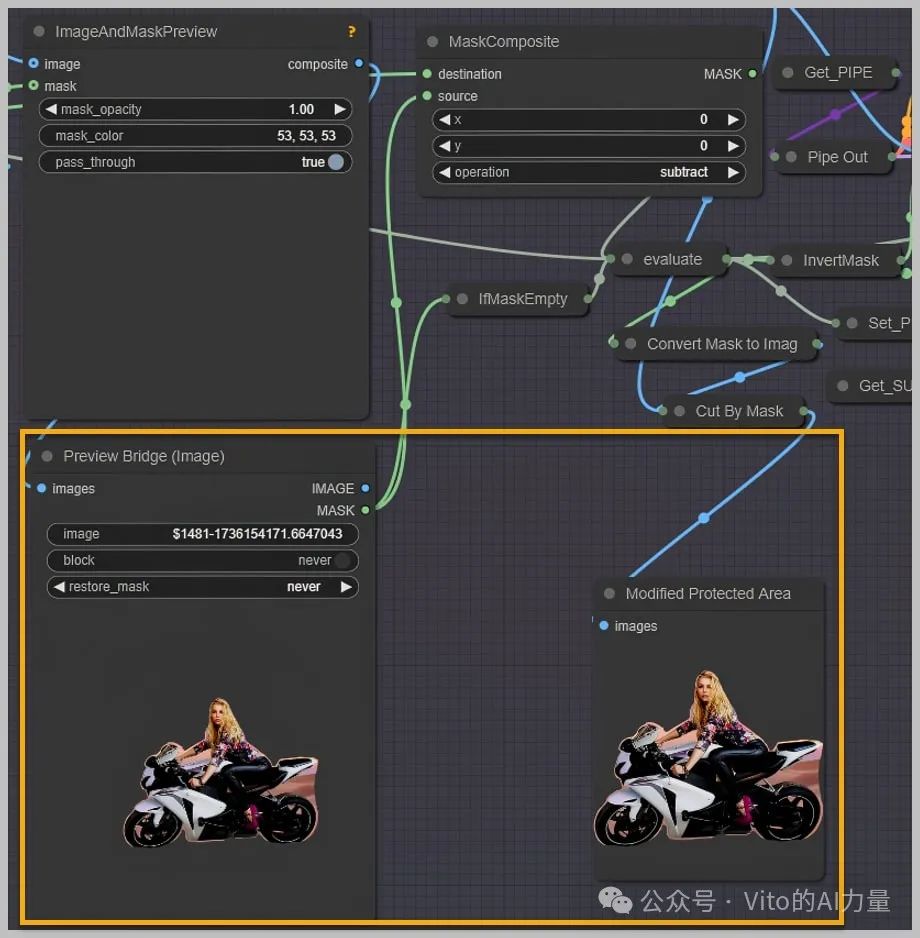
Task: Click the image $1481 filename field
Action: (203, 534)
